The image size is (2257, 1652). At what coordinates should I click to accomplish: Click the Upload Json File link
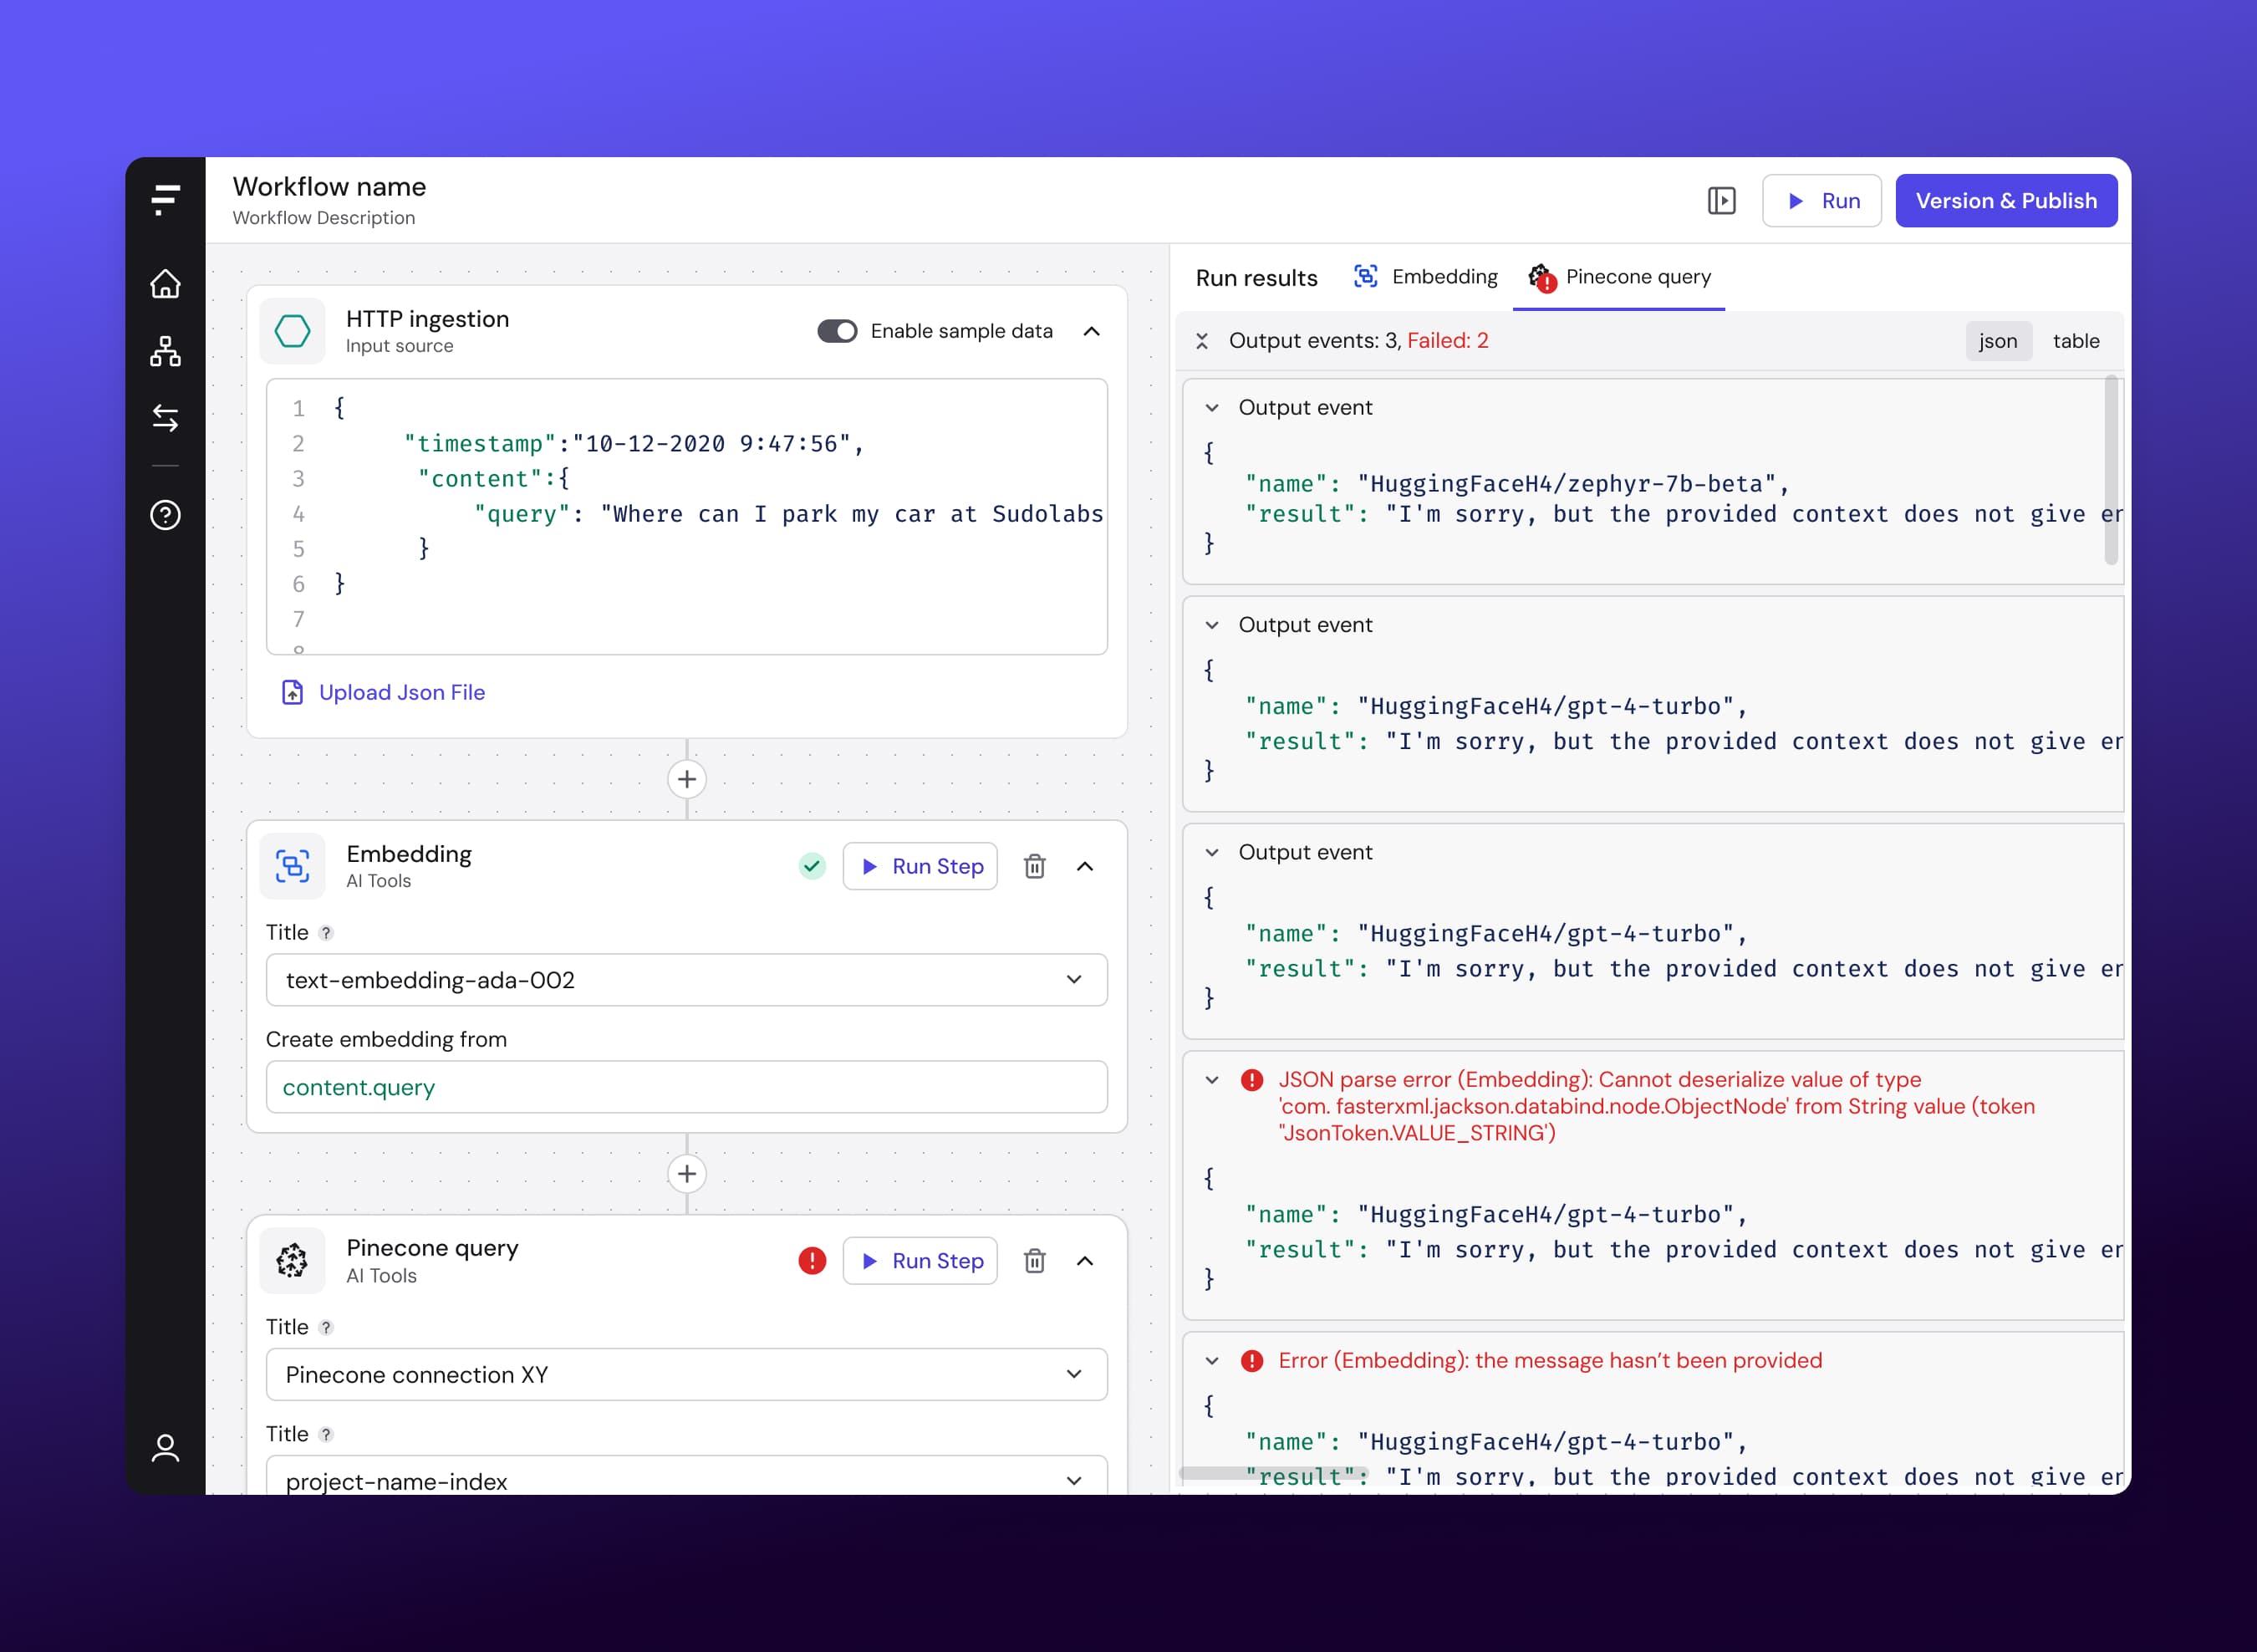coord(401,692)
